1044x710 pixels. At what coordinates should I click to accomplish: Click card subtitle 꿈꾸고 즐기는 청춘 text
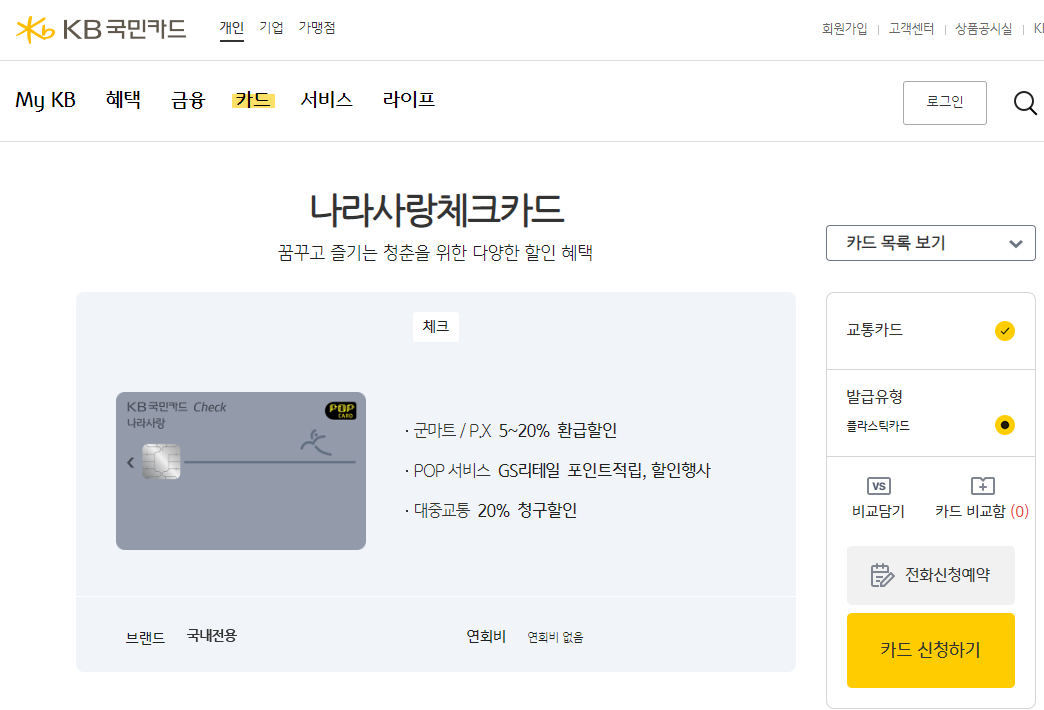coord(435,253)
